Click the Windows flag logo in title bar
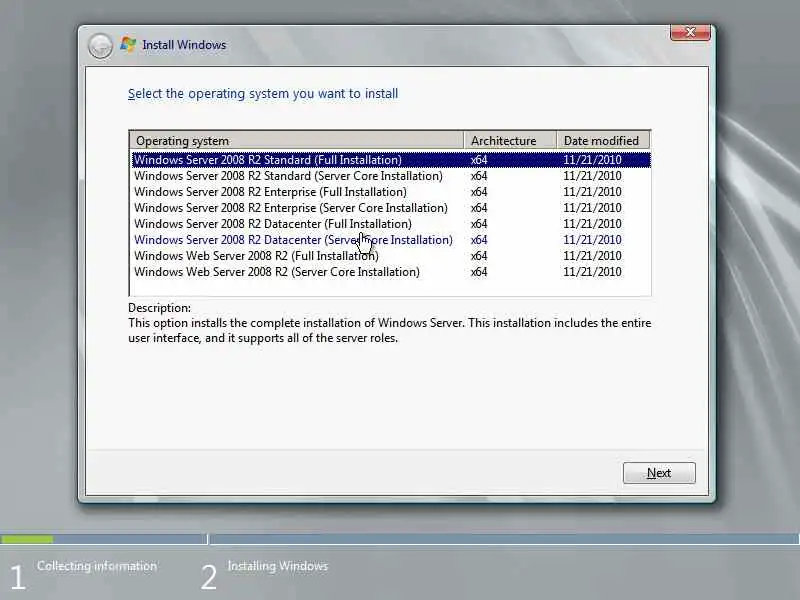 128,45
